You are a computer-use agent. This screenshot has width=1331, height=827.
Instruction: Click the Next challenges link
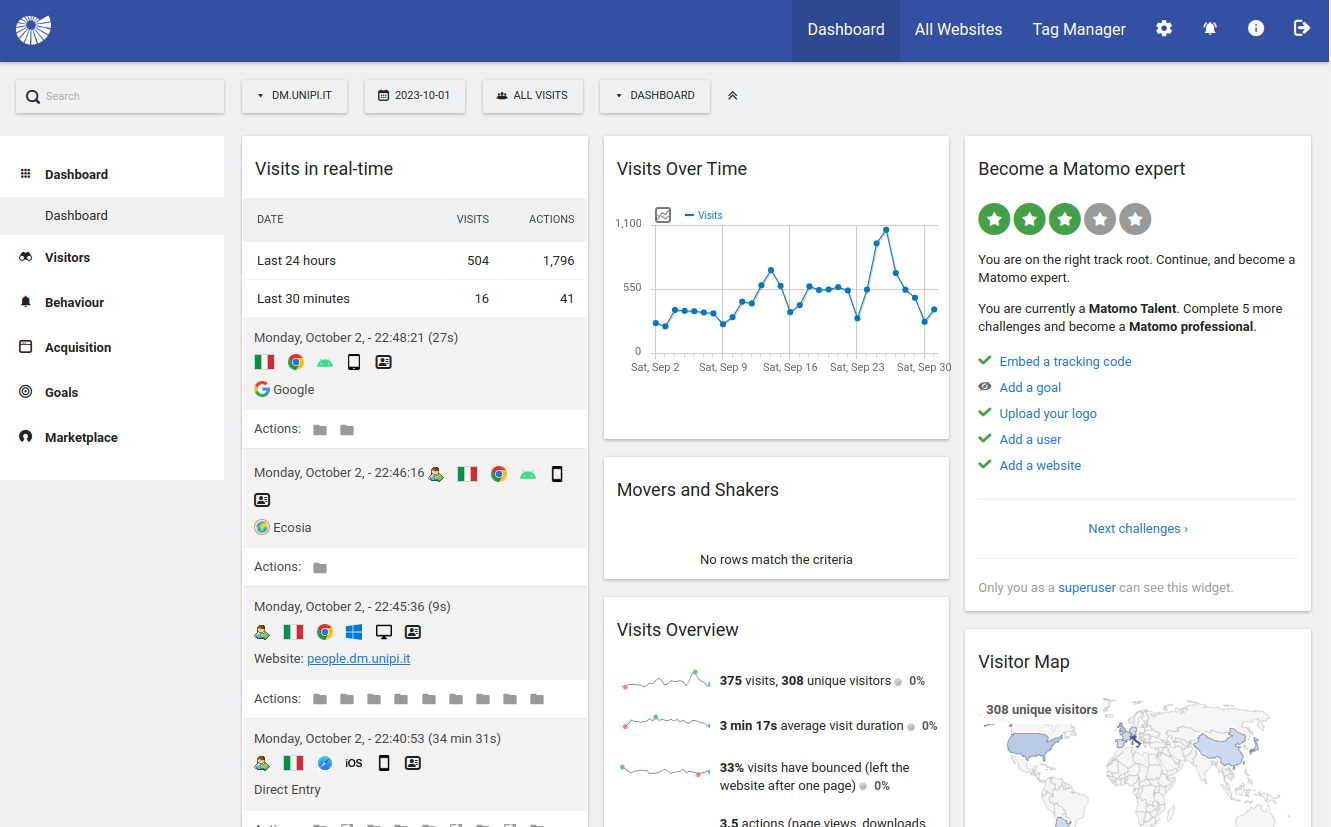click(1138, 528)
